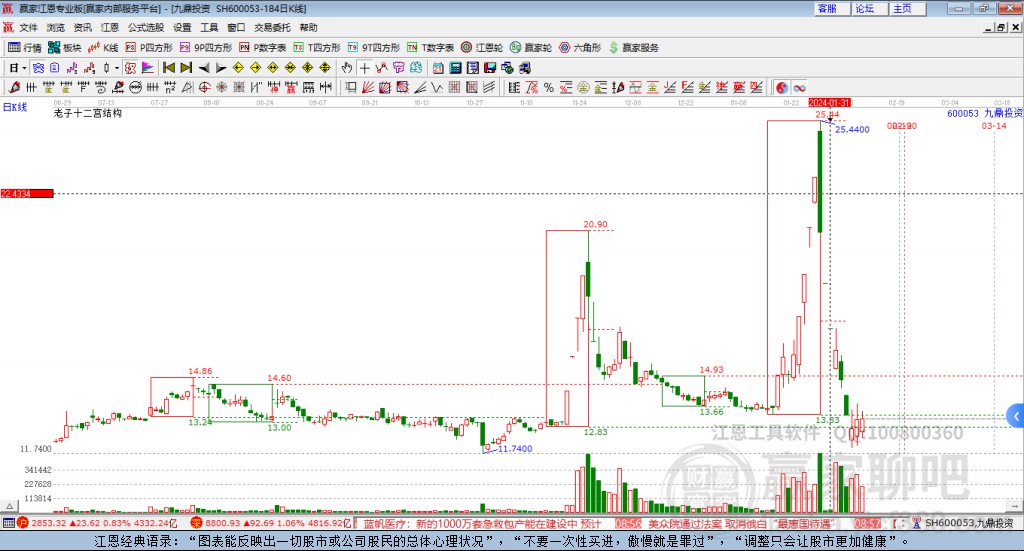Open the calendar icon in toolbar
Viewport: 1024px width, 551px height.
(438, 68)
